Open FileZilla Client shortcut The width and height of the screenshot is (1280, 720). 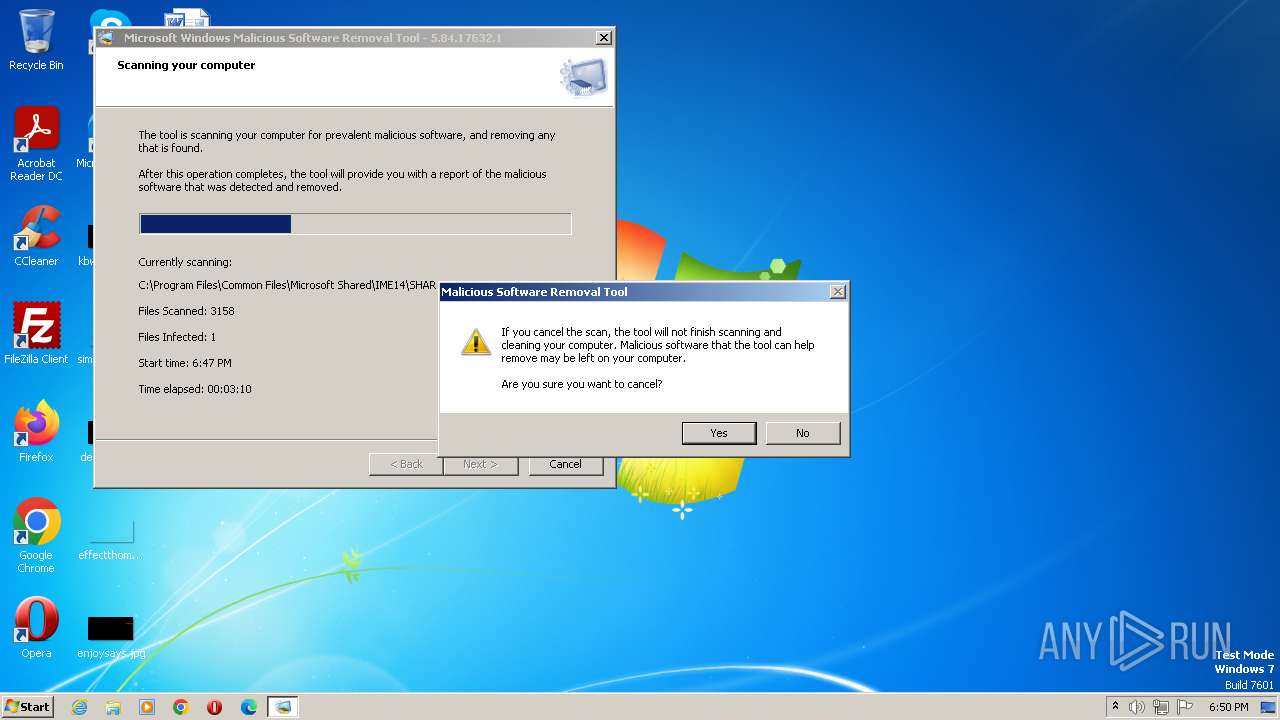(x=36, y=333)
